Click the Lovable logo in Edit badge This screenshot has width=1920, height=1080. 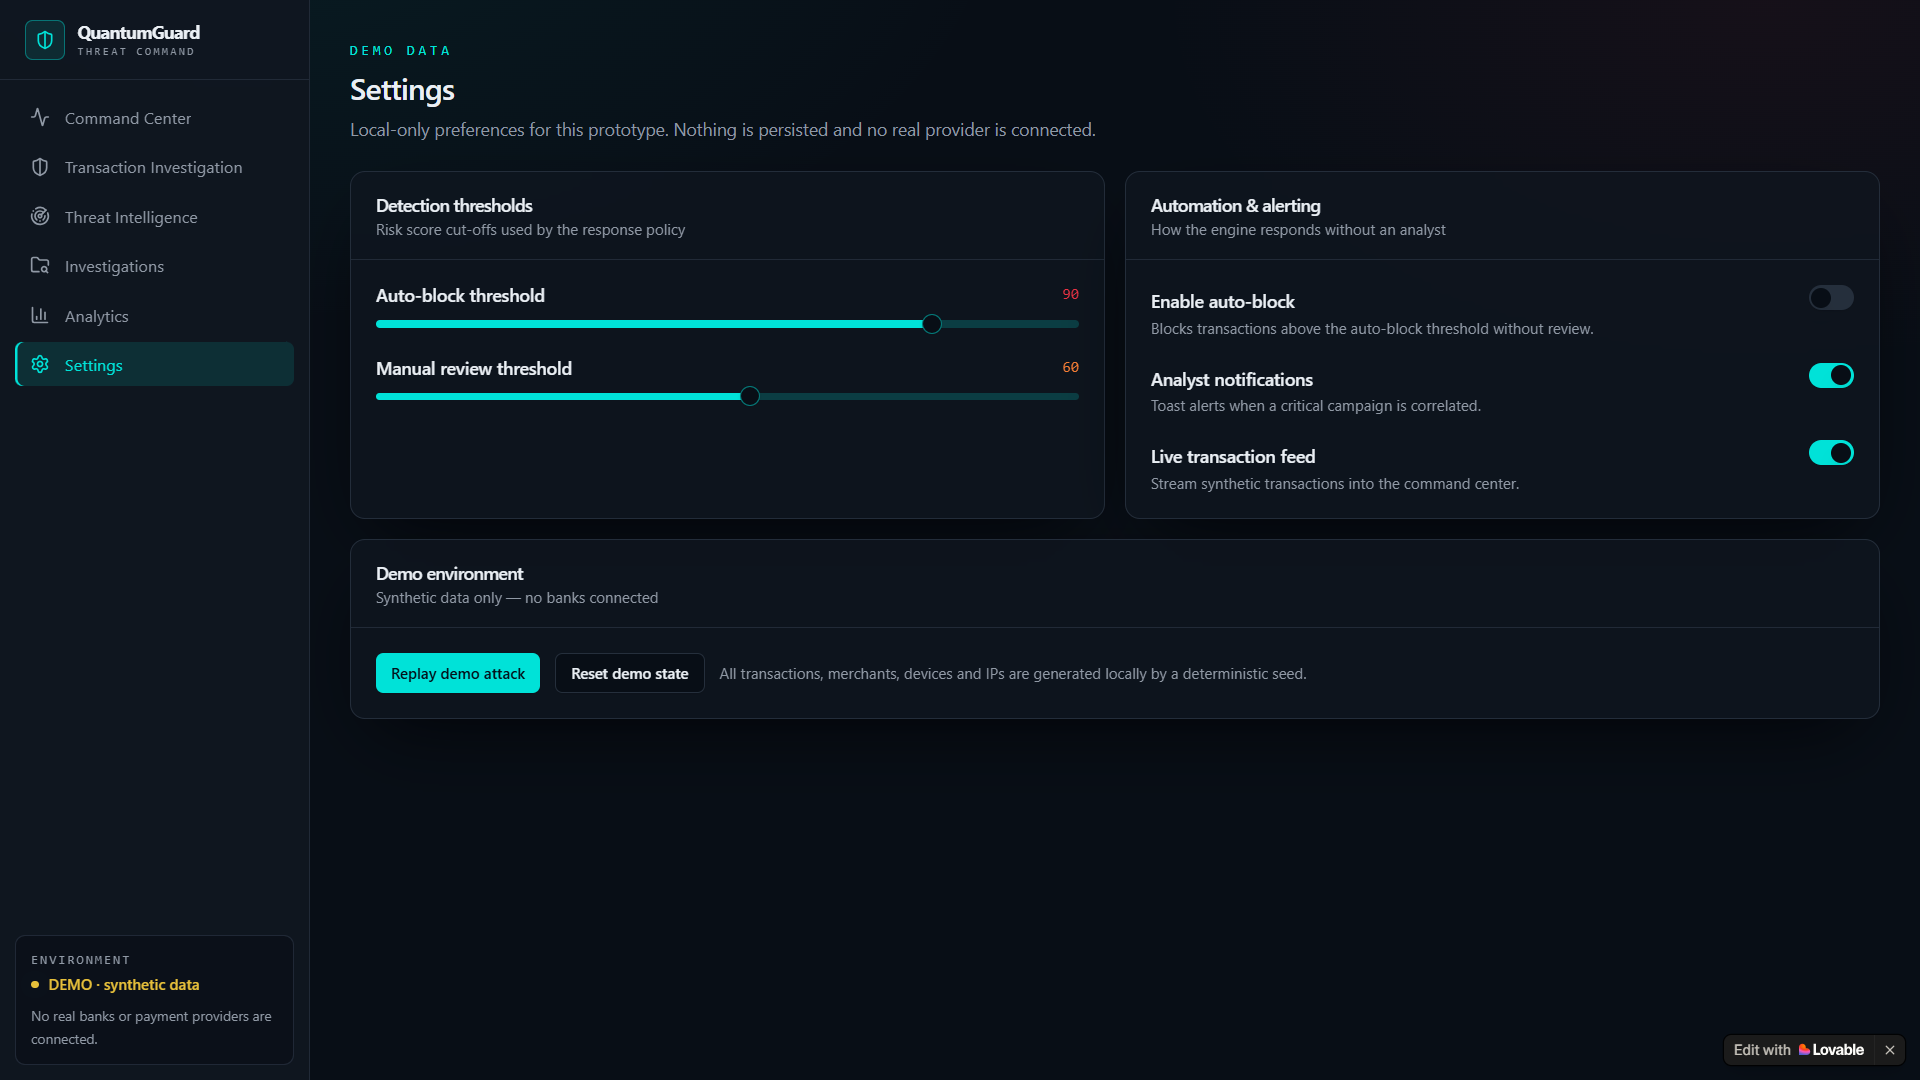[x=1804, y=1050]
